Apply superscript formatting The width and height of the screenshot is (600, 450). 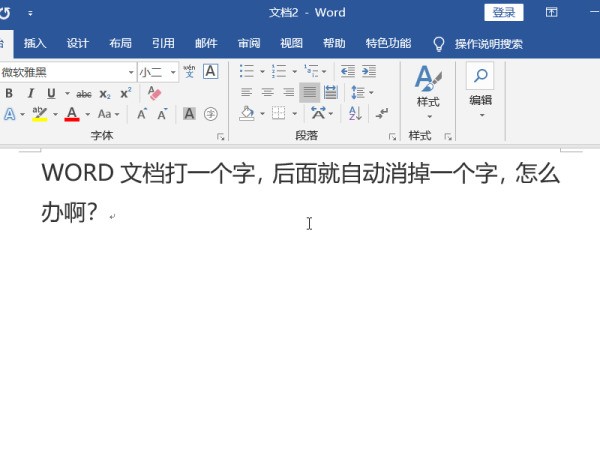pos(125,93)
